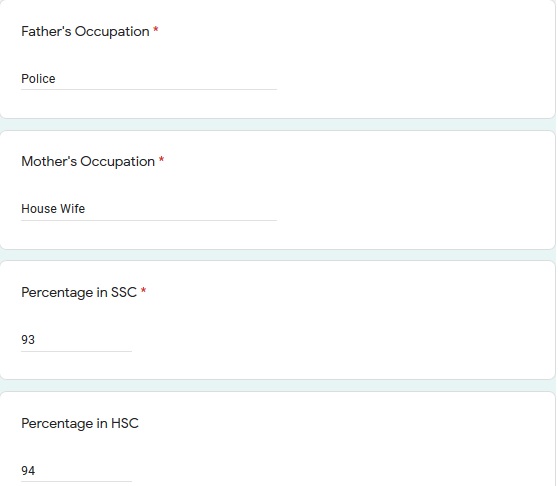The image size is (558, 486).
Task: Place cursor on the word Wife
Action: [x=73, y=209]
